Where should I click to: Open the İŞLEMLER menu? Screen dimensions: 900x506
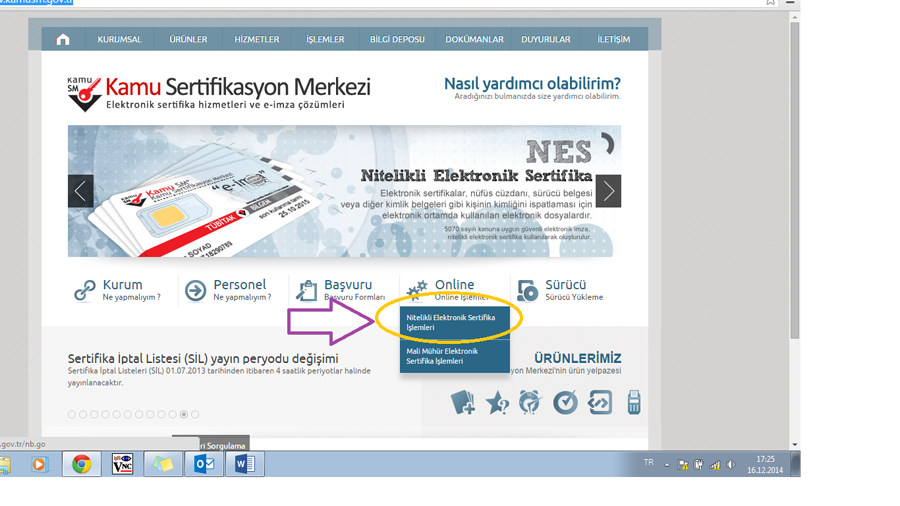(x=325, y=39)
